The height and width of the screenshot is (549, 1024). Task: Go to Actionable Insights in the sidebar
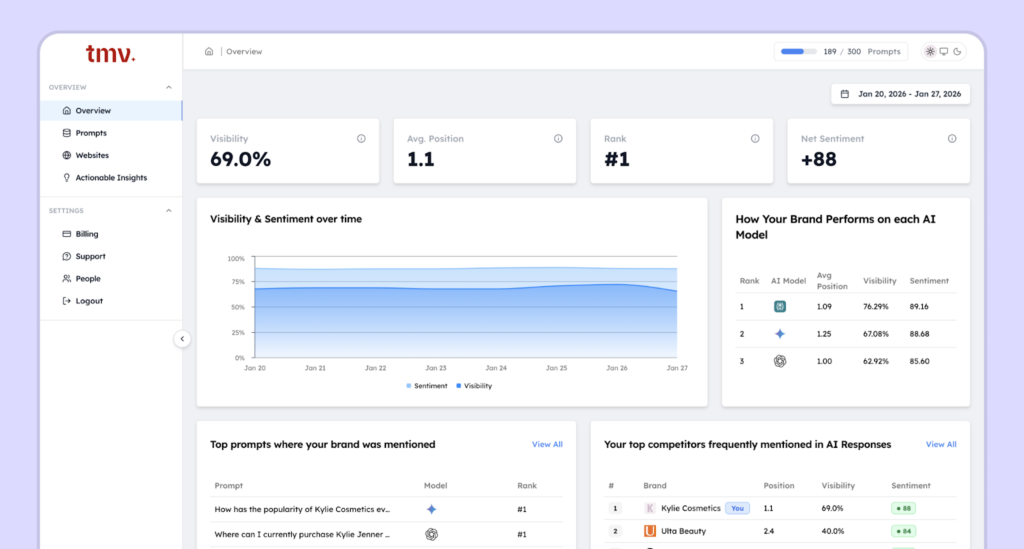(110, 178)
